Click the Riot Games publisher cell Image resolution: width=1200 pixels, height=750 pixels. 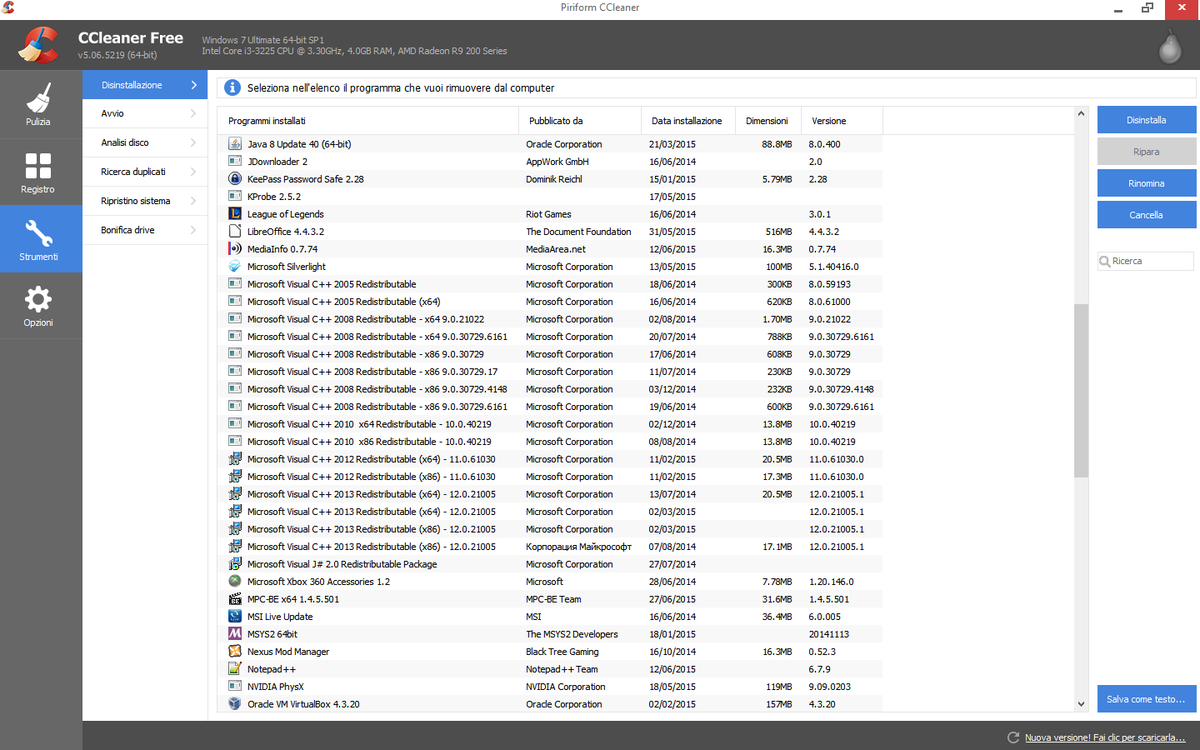550,214
